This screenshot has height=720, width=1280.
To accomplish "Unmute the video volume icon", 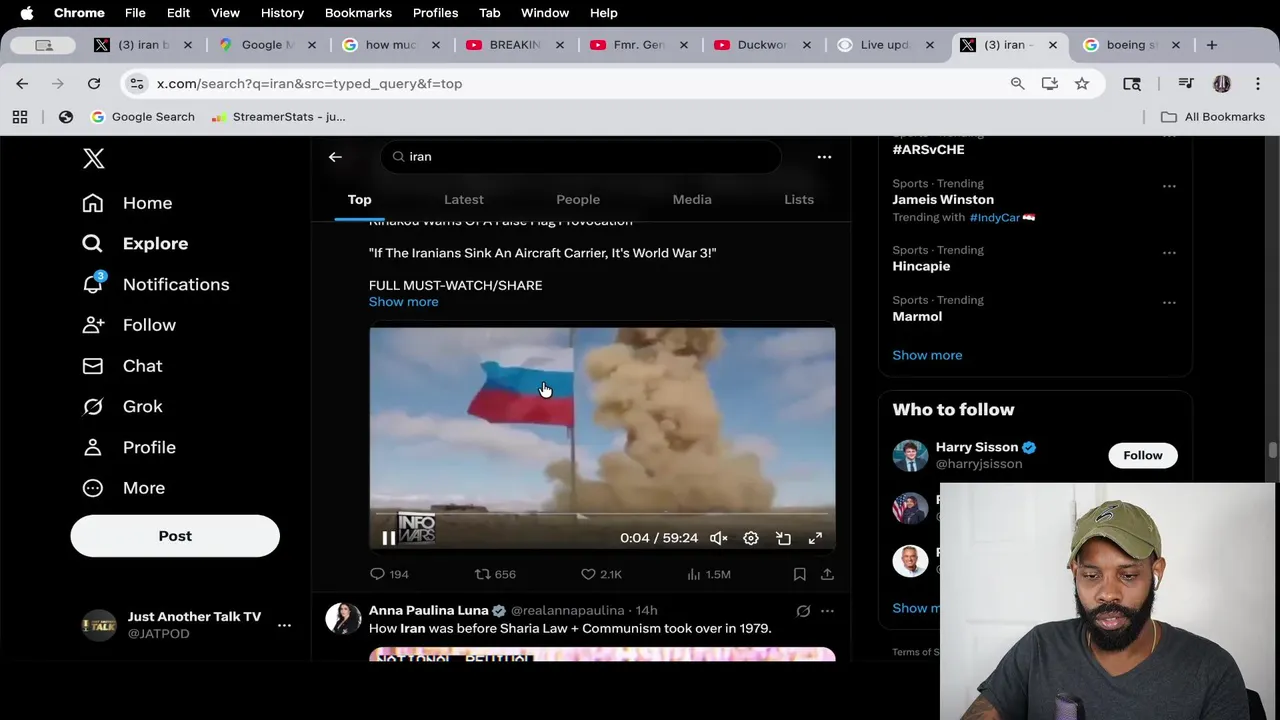I will [x=718, y=538].
